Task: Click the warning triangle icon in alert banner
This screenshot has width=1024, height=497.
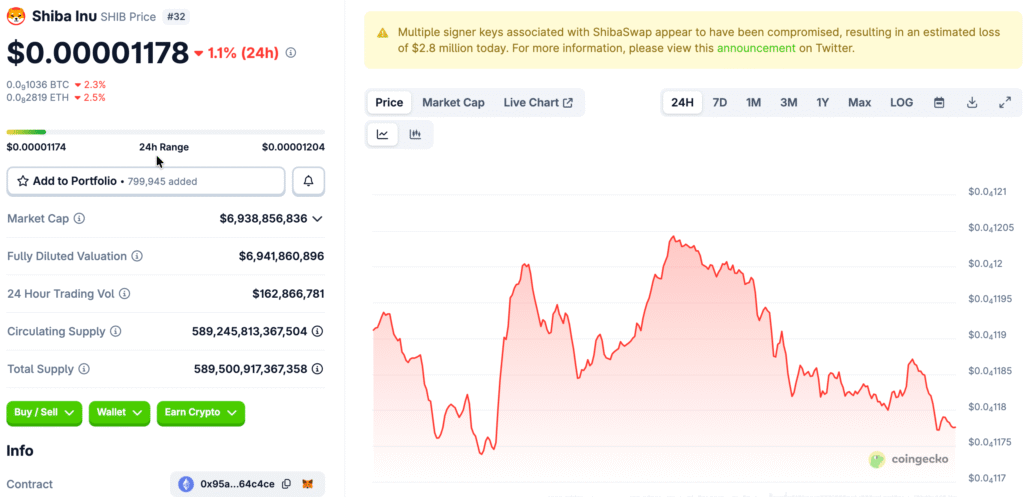Action: (382, 33)
